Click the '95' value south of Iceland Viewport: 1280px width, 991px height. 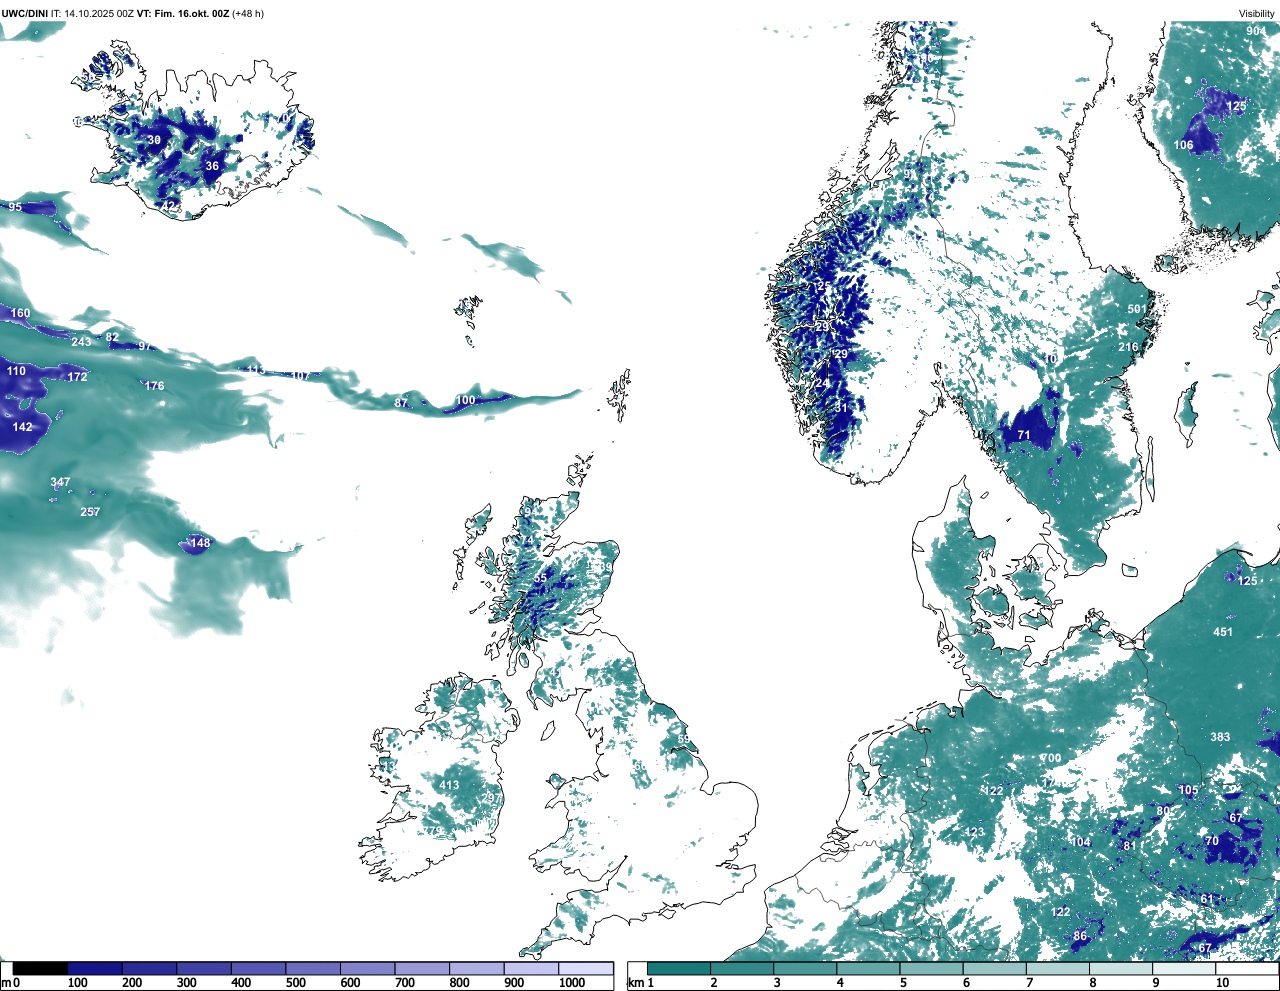(x=15, y=207)
